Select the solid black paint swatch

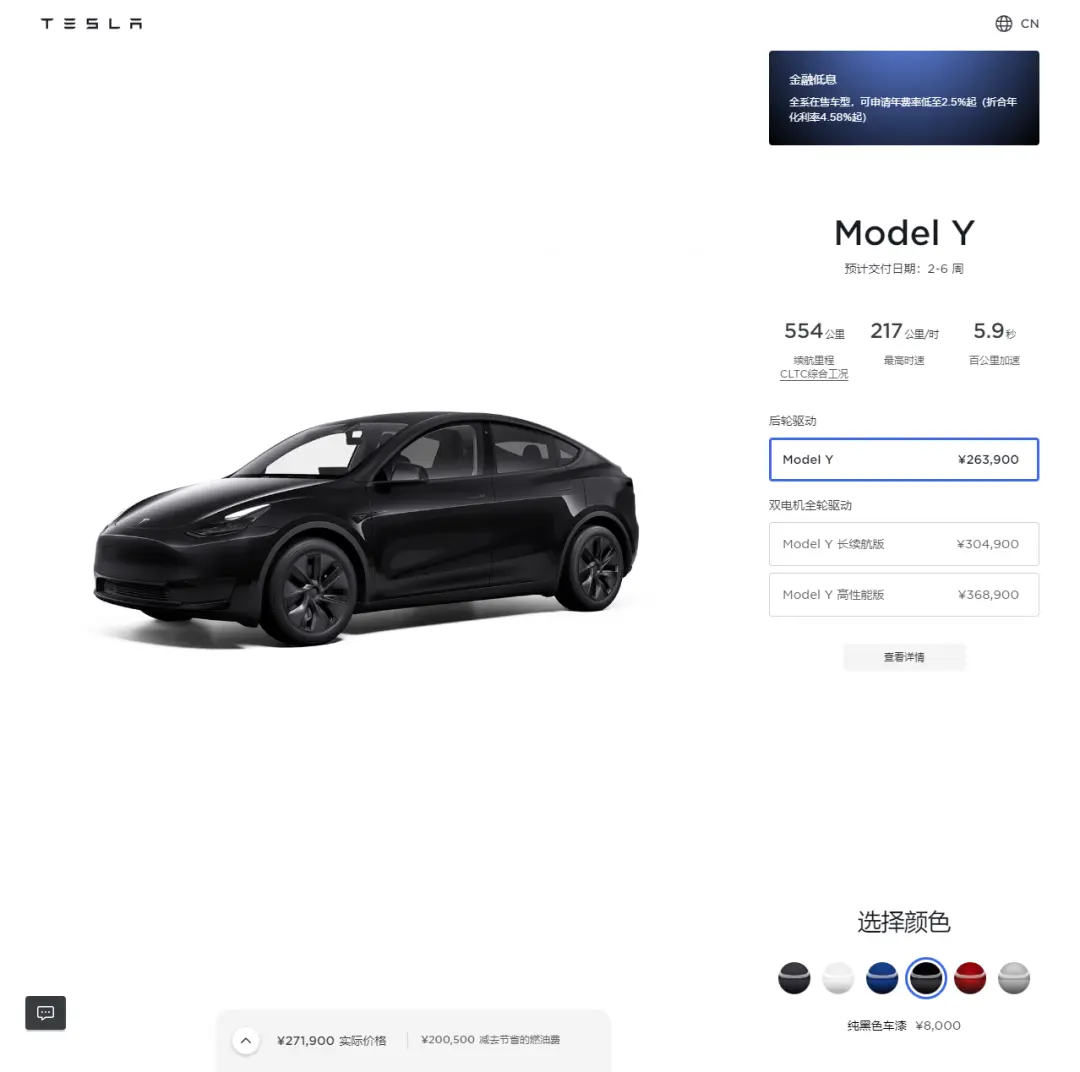[926, 978]
